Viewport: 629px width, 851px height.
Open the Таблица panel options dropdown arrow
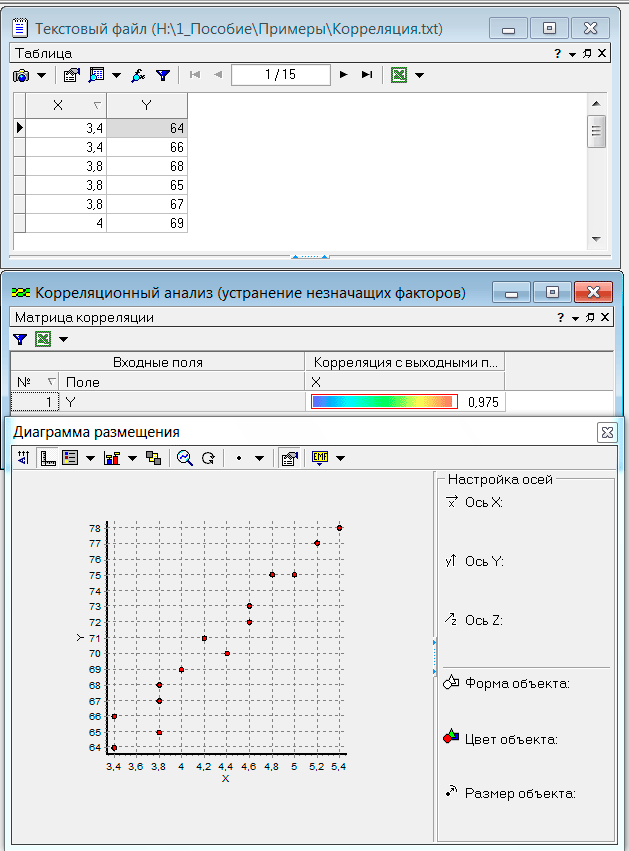click(572, 54)
